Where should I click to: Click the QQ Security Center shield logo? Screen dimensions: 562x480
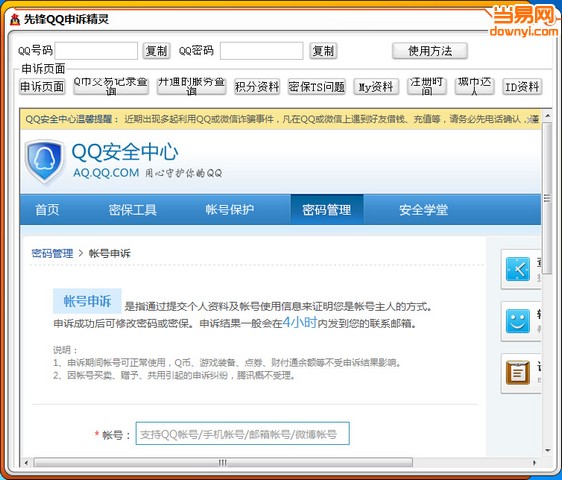point(44,161)
